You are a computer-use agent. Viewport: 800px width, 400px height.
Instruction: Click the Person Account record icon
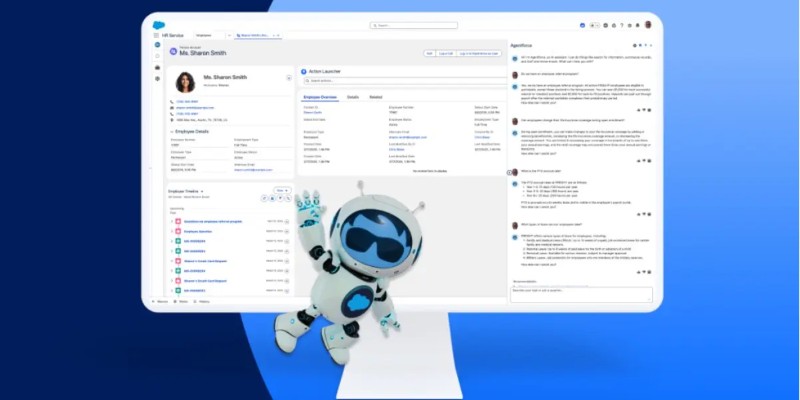click(x=173, y=52)
